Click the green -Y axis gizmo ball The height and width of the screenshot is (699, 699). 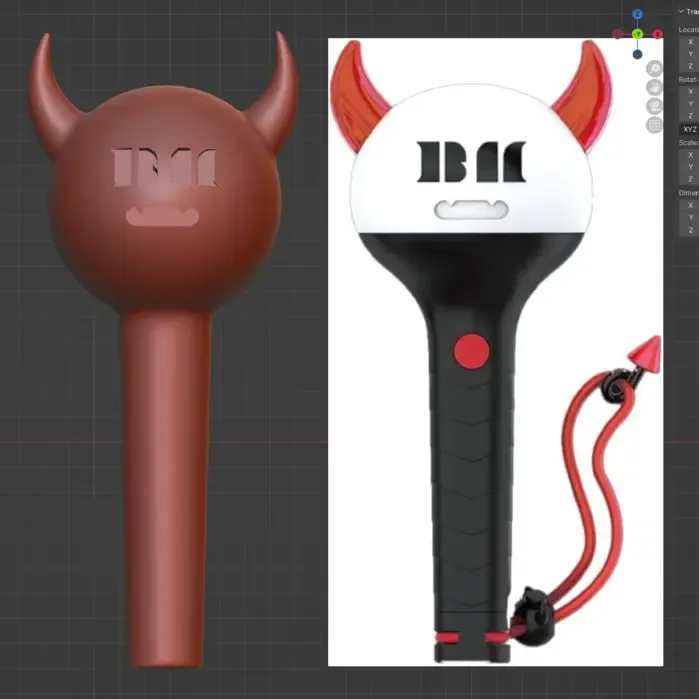point(638,34)
